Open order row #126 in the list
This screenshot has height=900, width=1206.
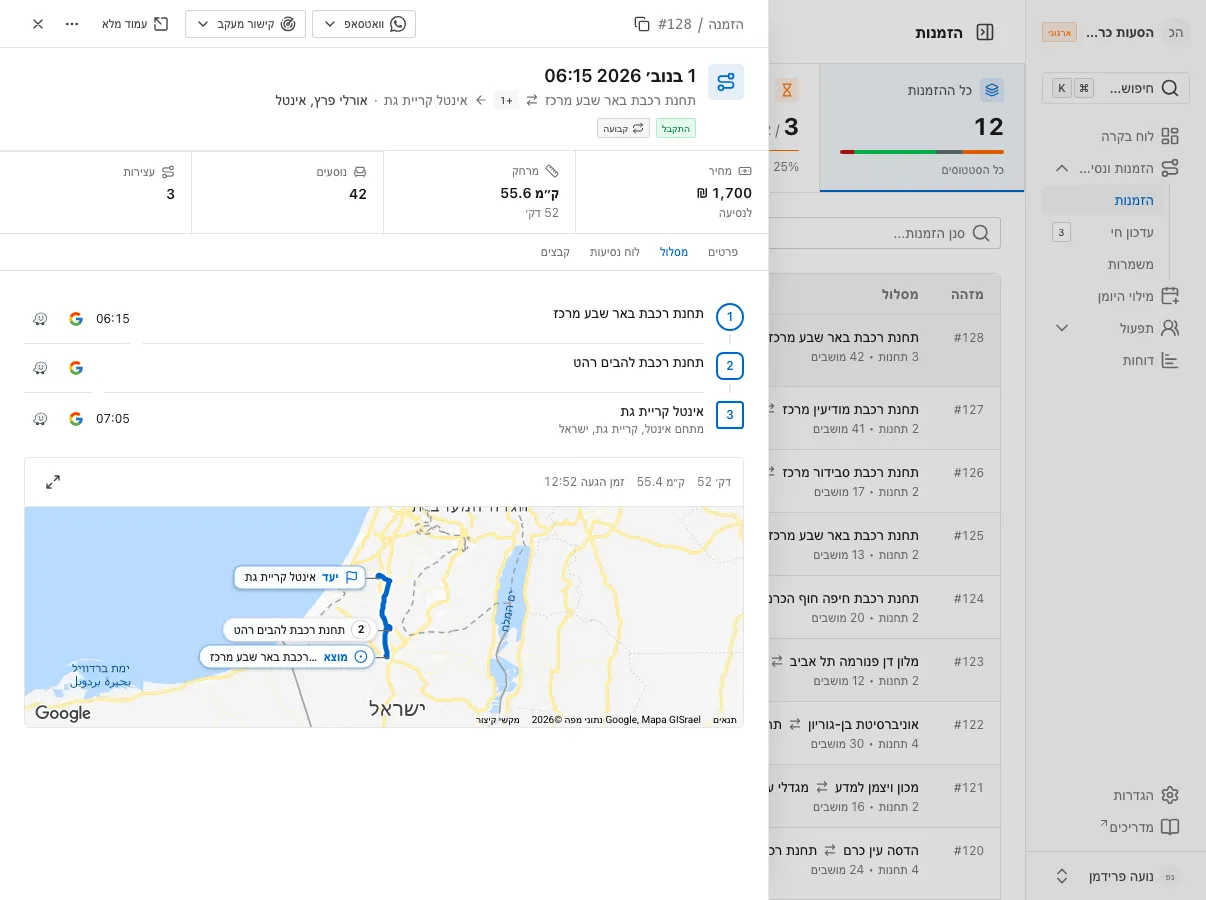(x=884, y=481)
